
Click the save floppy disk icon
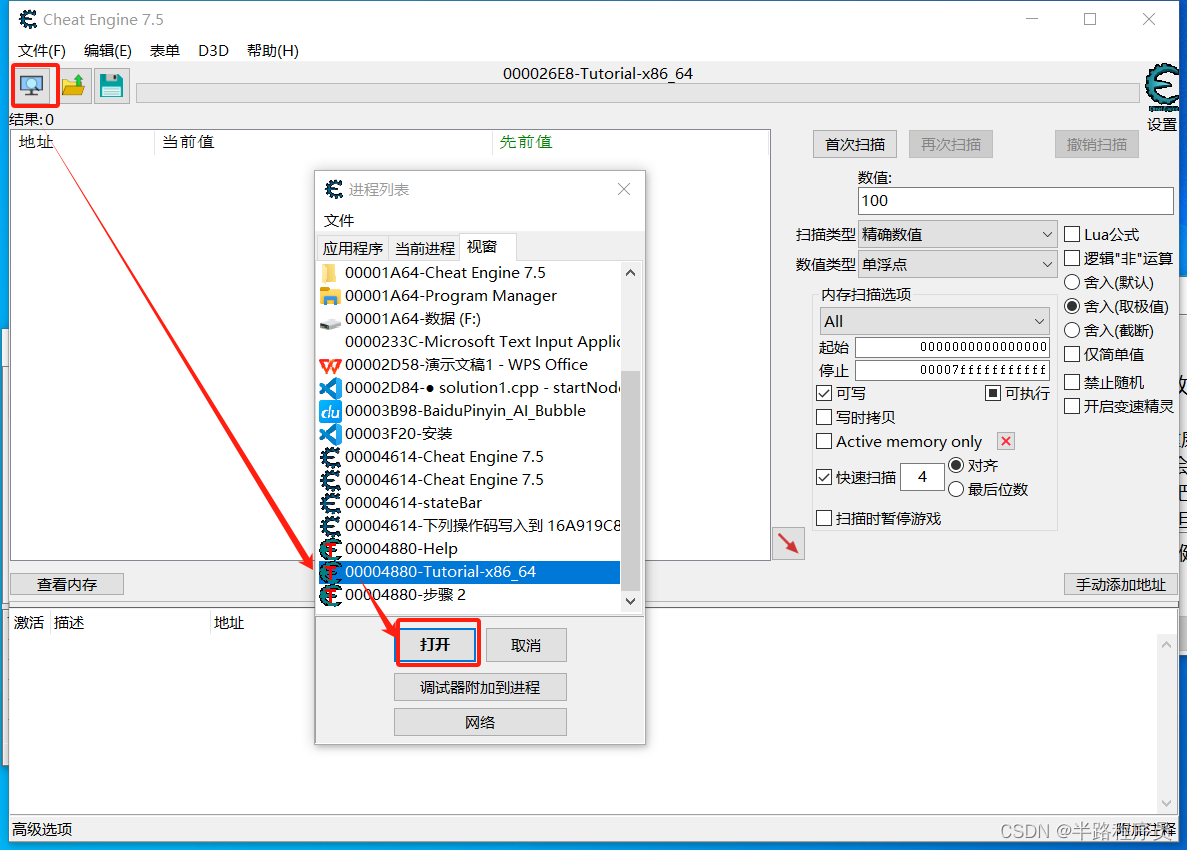pos(111,86)
